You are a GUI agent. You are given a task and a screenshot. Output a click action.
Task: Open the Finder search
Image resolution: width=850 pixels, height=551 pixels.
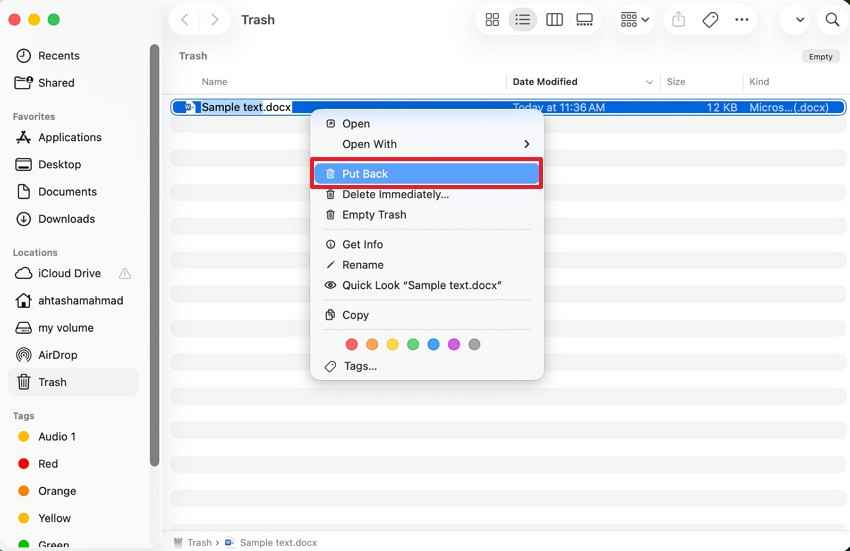click(832, 20)
